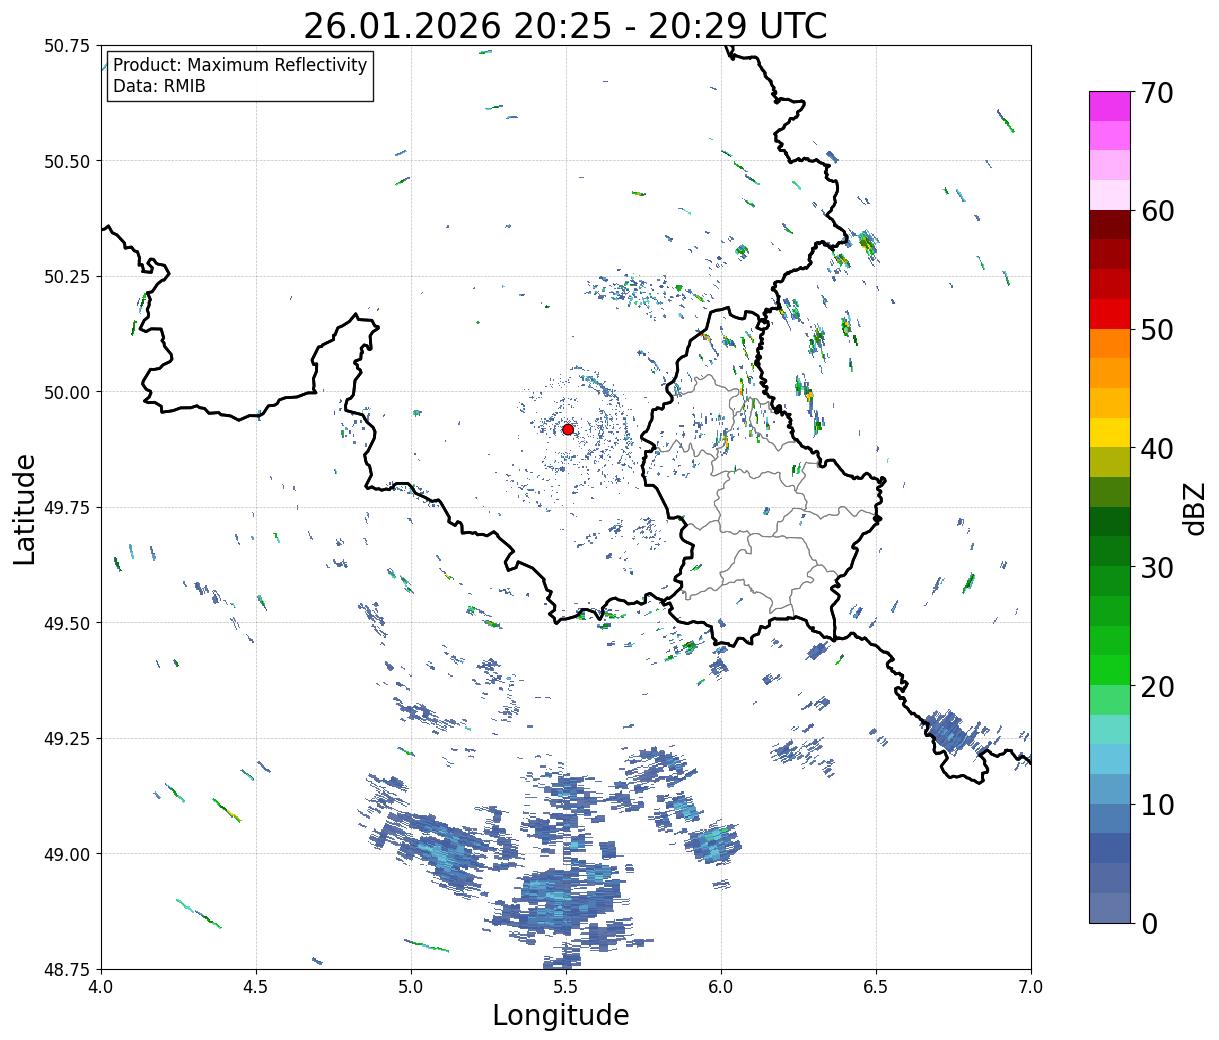Viewport: 1219px width, 1040px height.
Task: Click the red colorbar segment just above 50
Action: (1110, 314)
